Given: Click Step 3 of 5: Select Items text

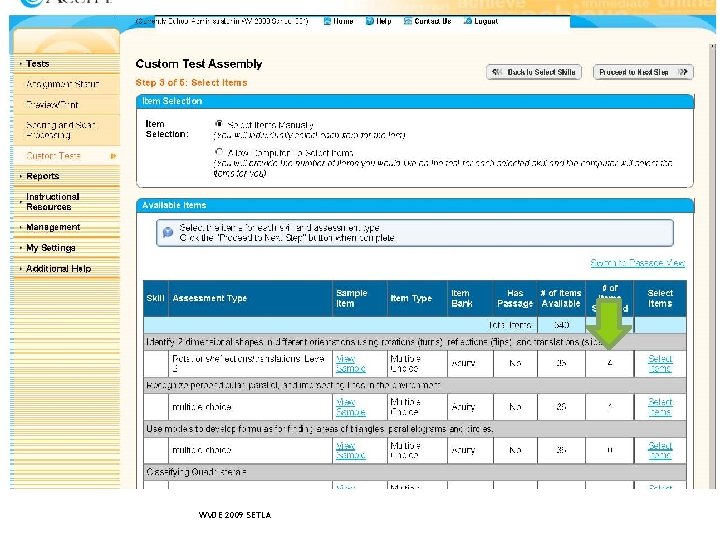Looking at the screenshot, I should tap(191, 83).
